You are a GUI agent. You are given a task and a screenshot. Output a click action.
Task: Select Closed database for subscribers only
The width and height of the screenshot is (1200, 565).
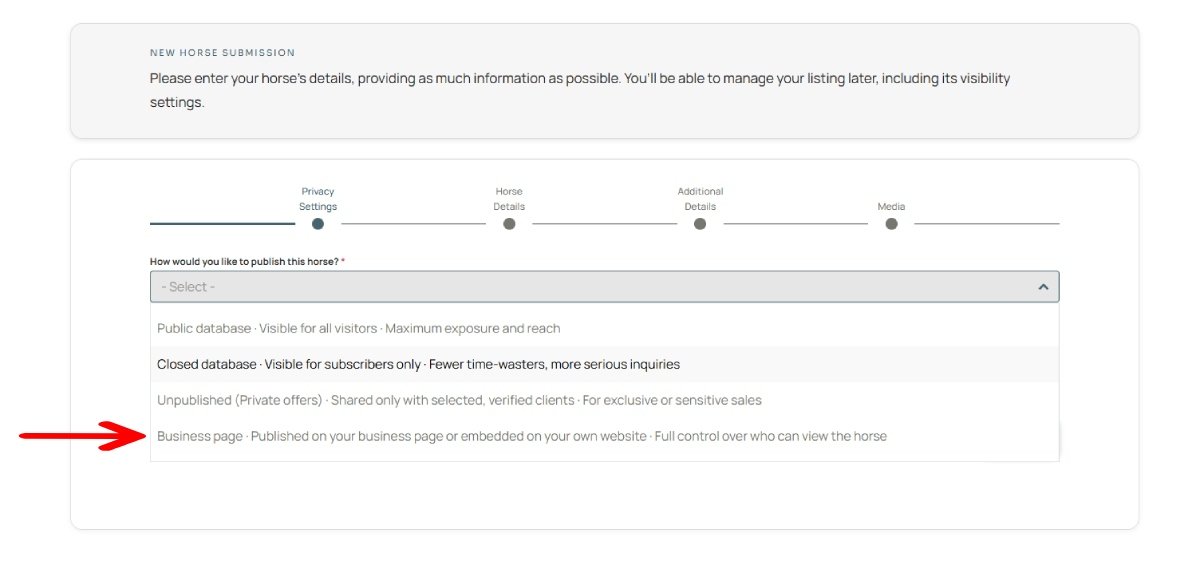pyautogui.click(x=418, y=364)
